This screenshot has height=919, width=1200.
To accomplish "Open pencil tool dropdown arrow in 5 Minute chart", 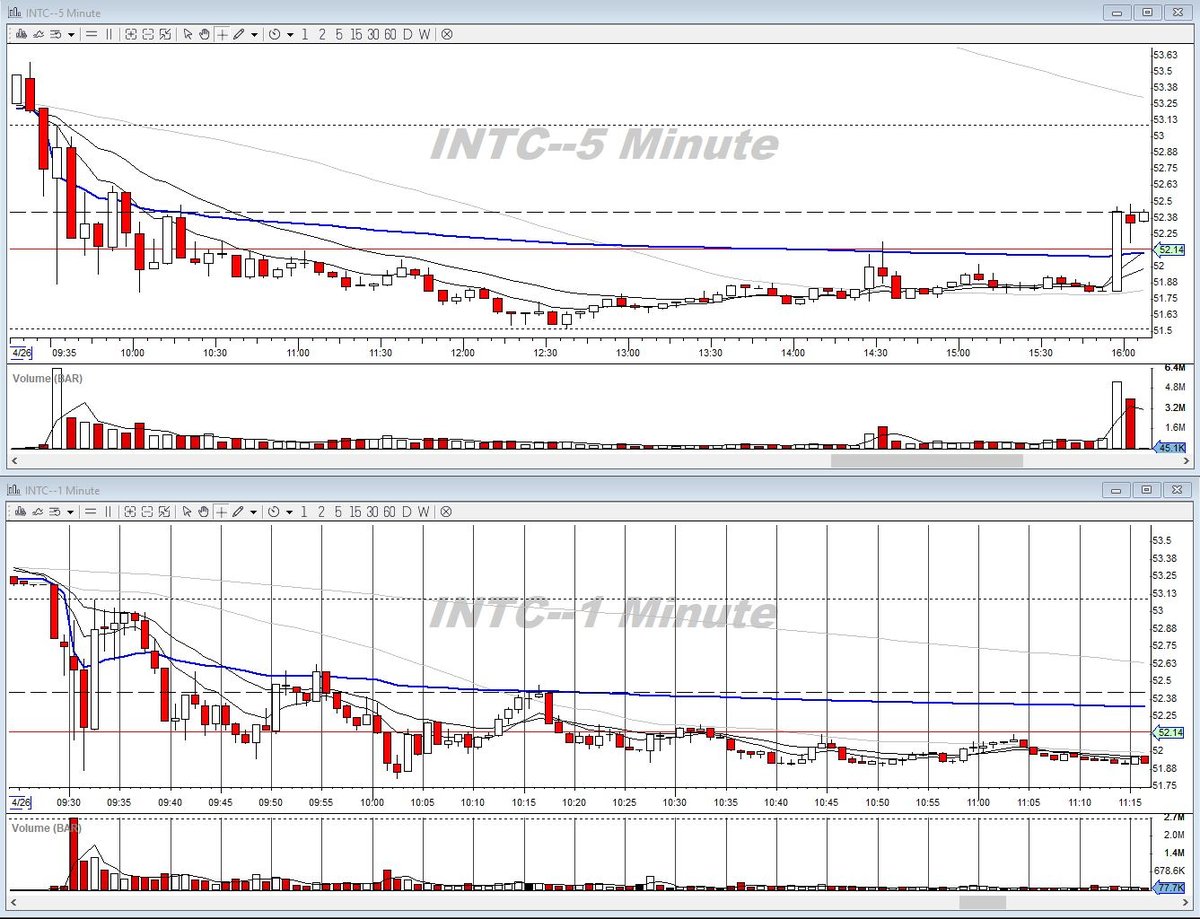I will click(x=255, y=35).
